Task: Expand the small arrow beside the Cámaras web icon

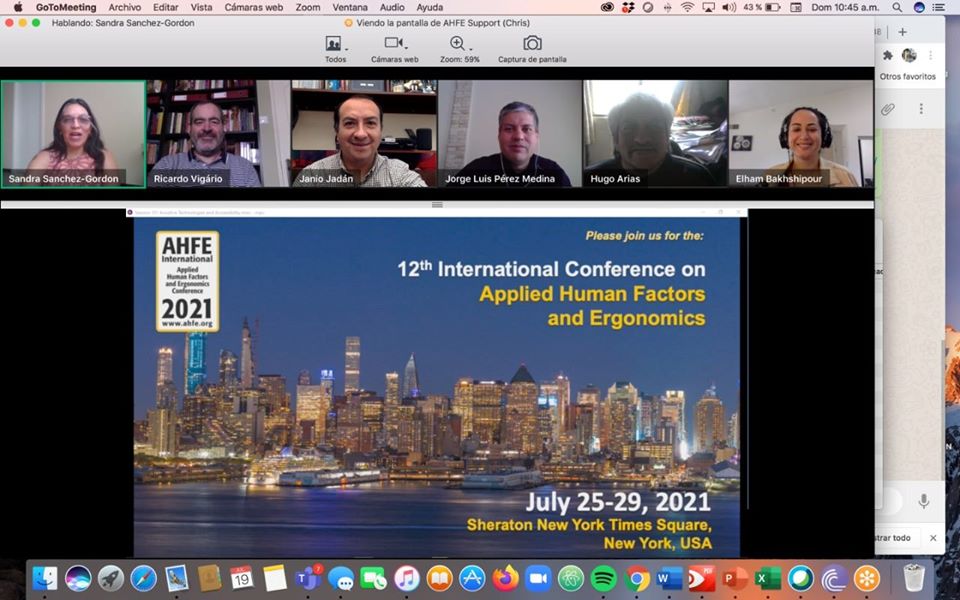Action: [x=405, y=47]
